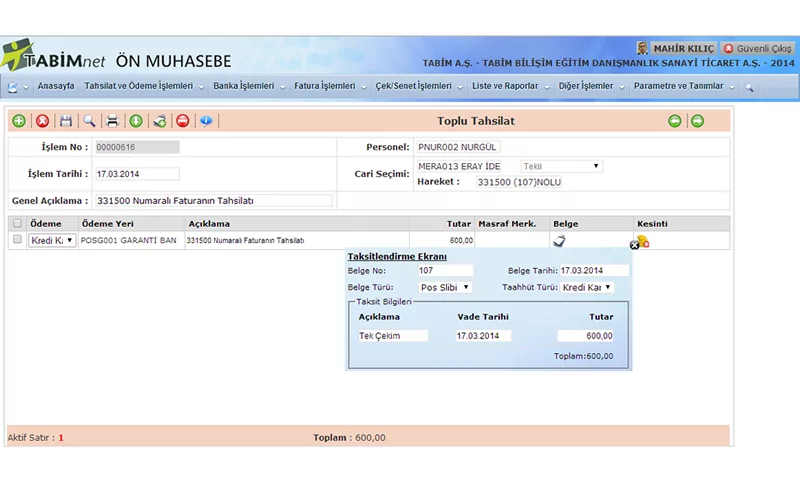Image resolution: width=800 pixels, height=500 pixels.
Task: Open the Anasayfa menu item
Action: pyautogui.click(x=56, y=86)
